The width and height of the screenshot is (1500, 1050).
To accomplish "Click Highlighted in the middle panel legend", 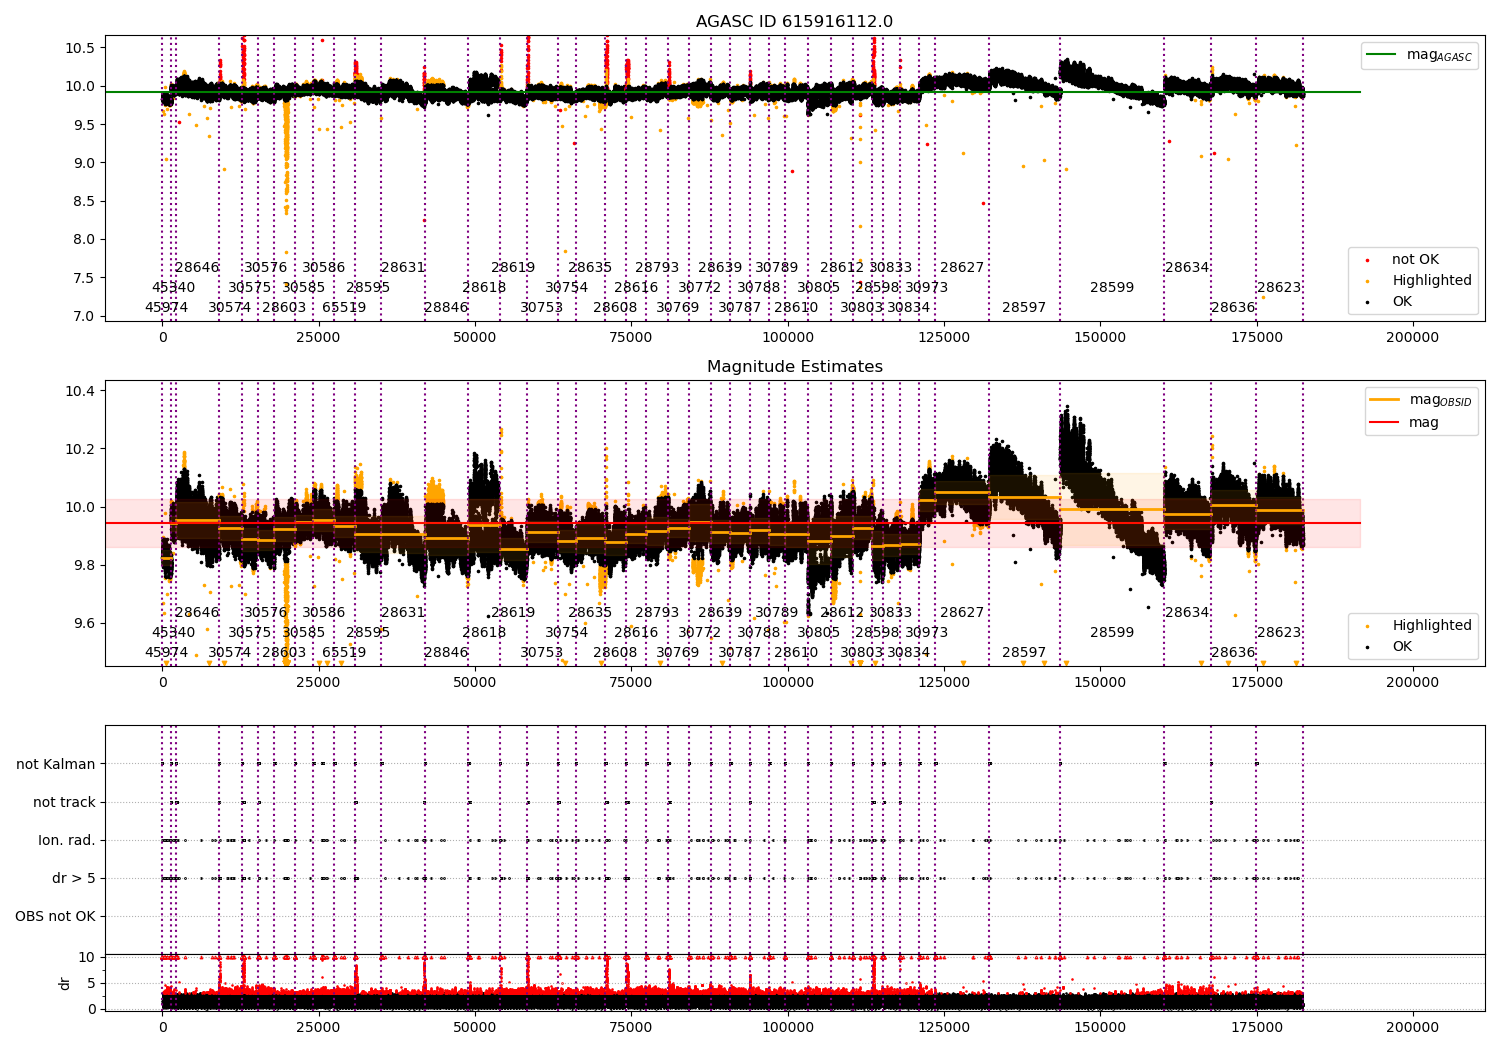I will click(x=1432, y=625).
